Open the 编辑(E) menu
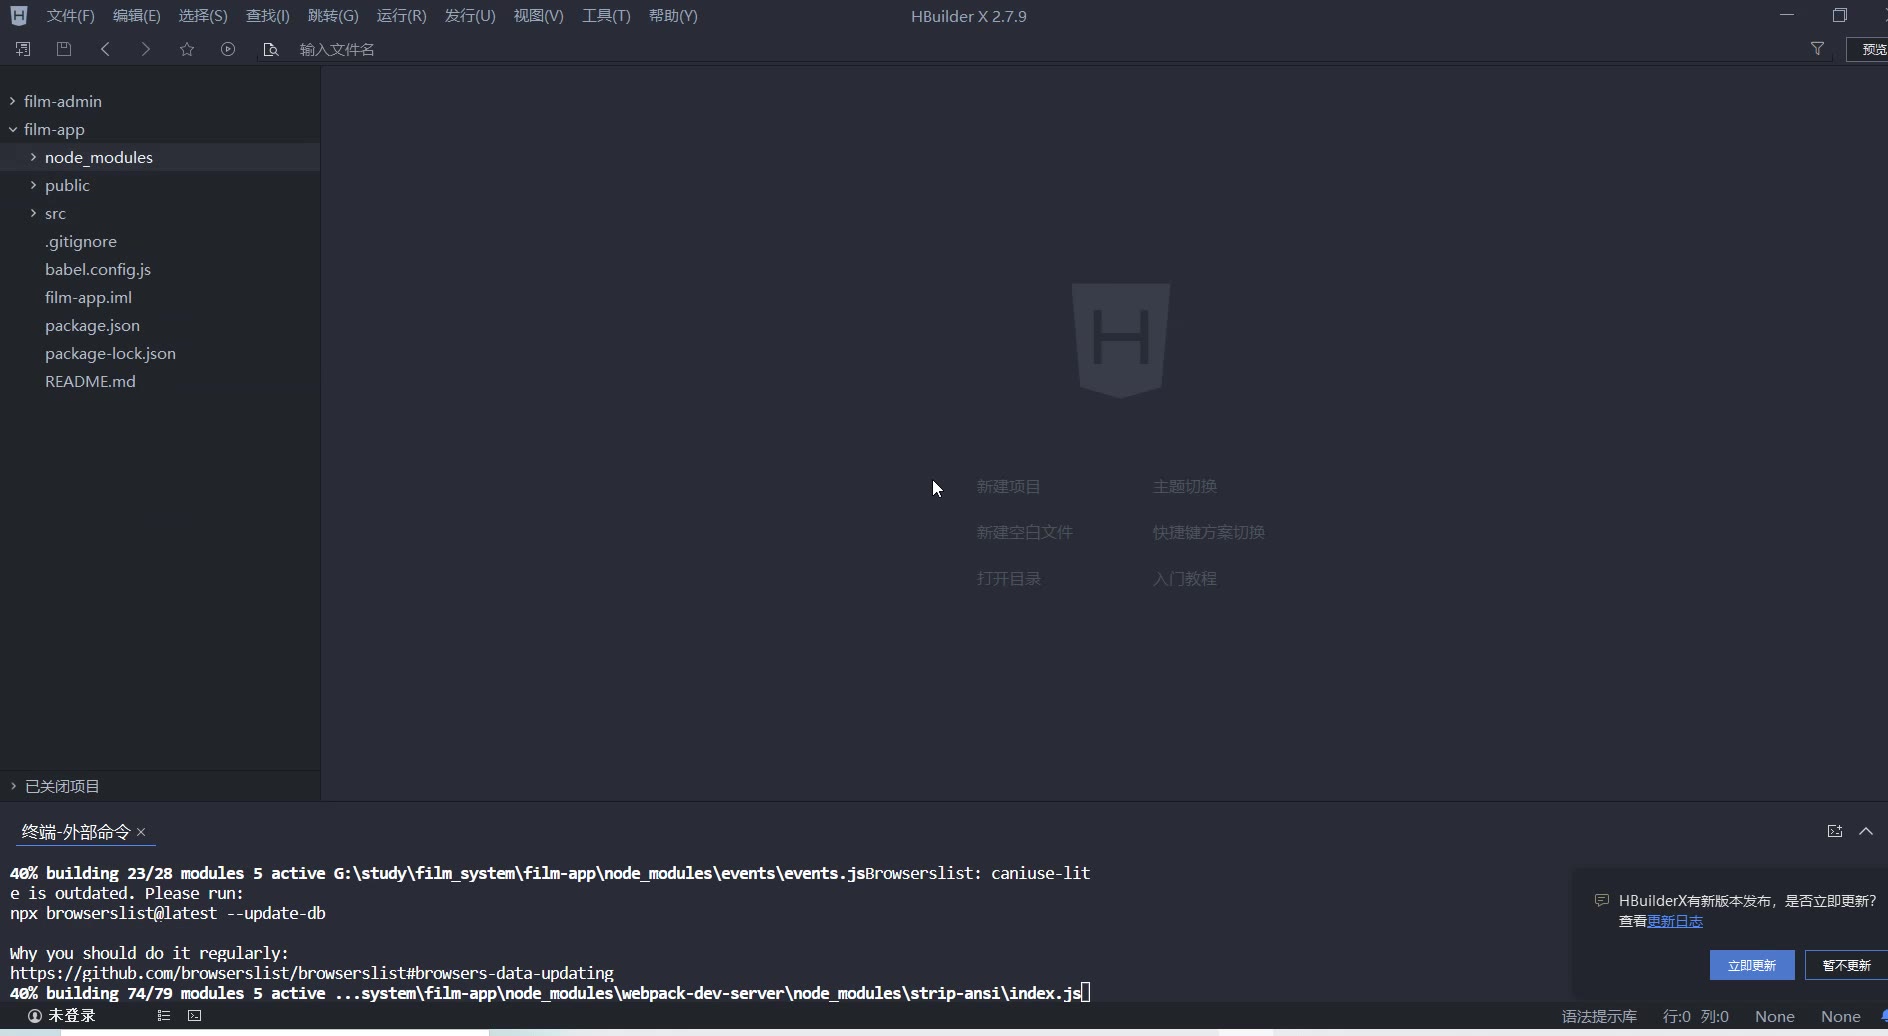The width and height of the screenshot is (1888, 1036). pyautogui.click(x=136, y=16)
